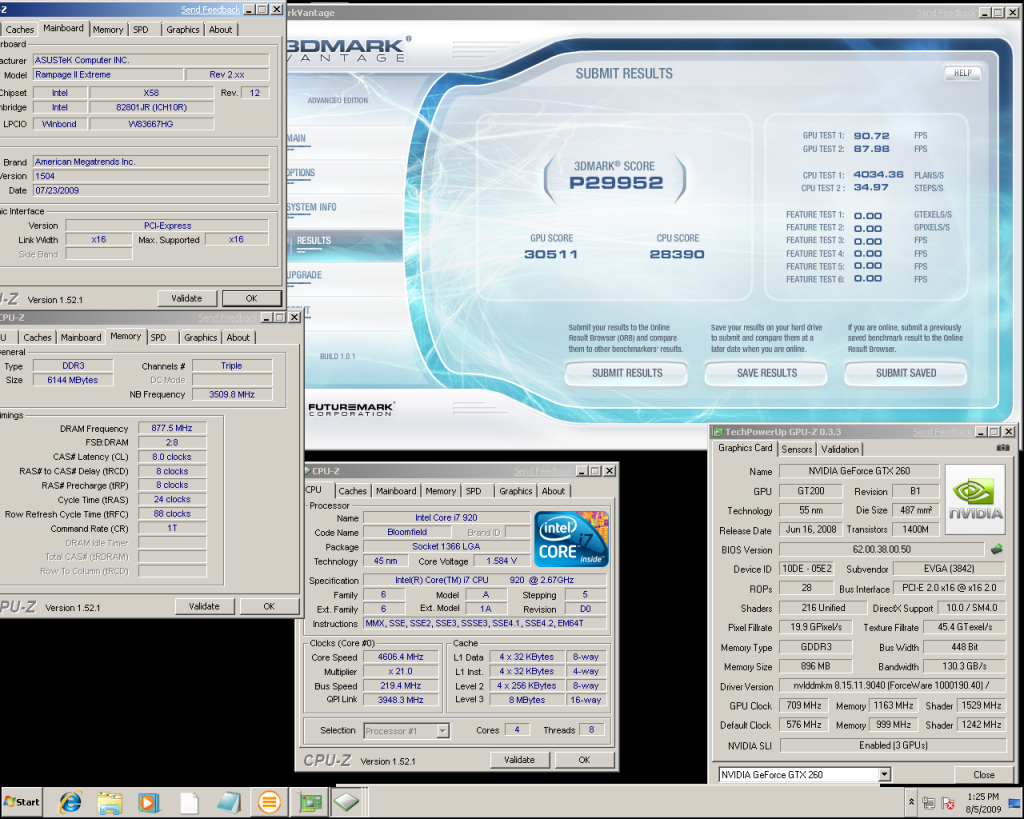
Task: Click the DRAM Frequency 877.5 MHz value
Action: [172, 428]
